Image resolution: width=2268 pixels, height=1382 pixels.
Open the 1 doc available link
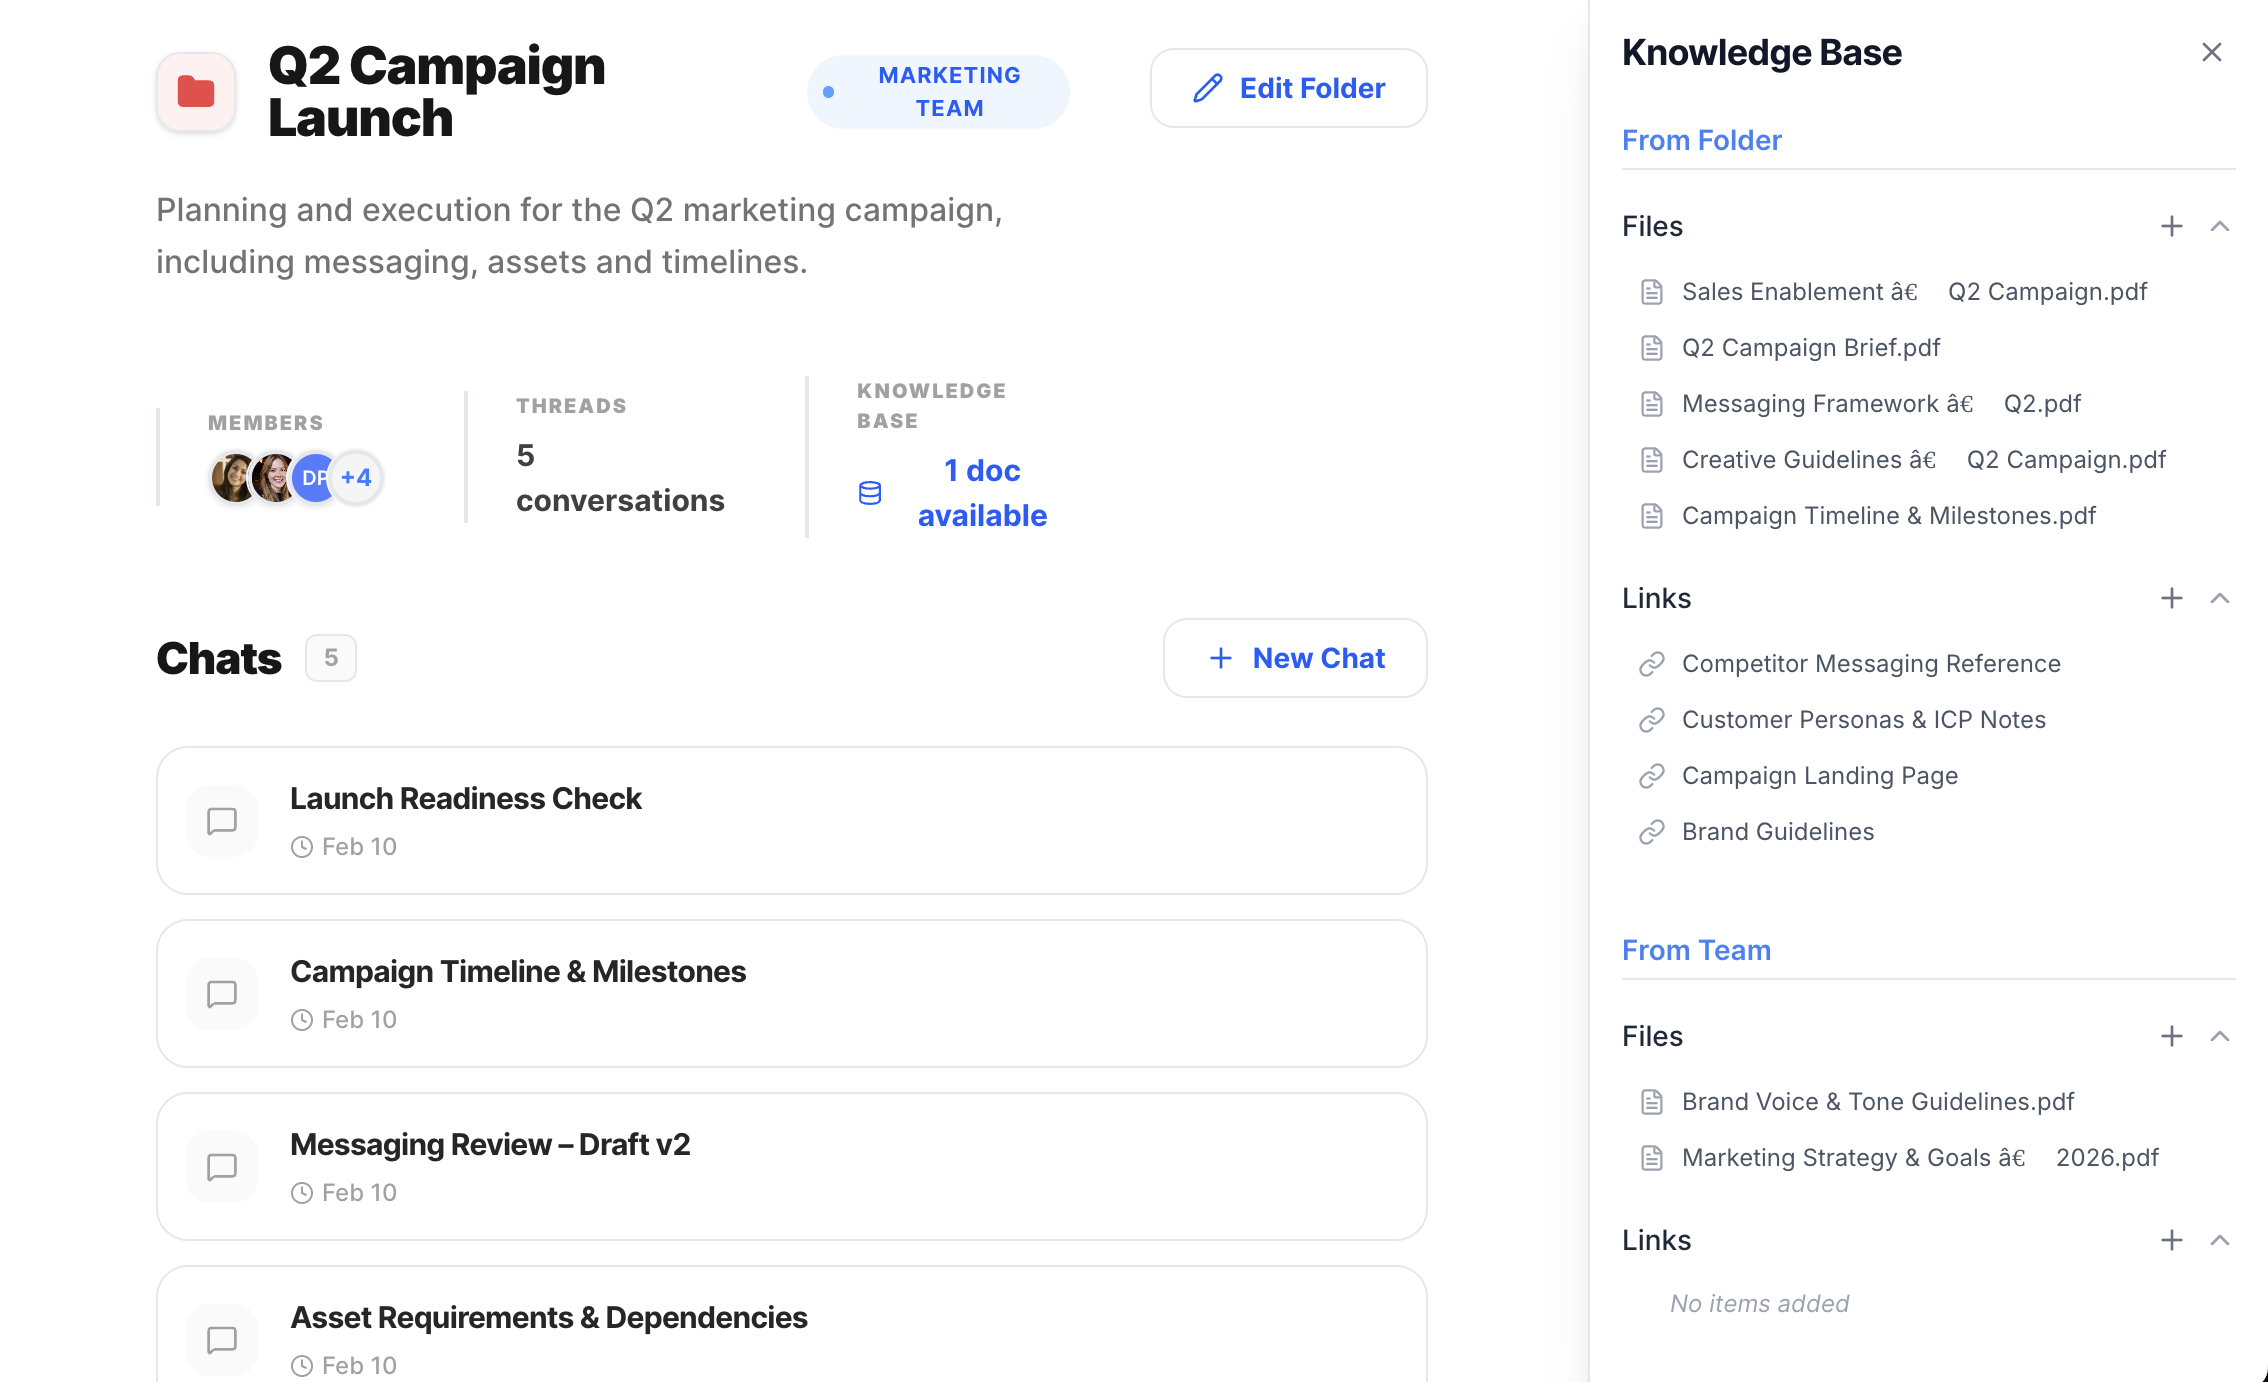[x=981, y=493]
